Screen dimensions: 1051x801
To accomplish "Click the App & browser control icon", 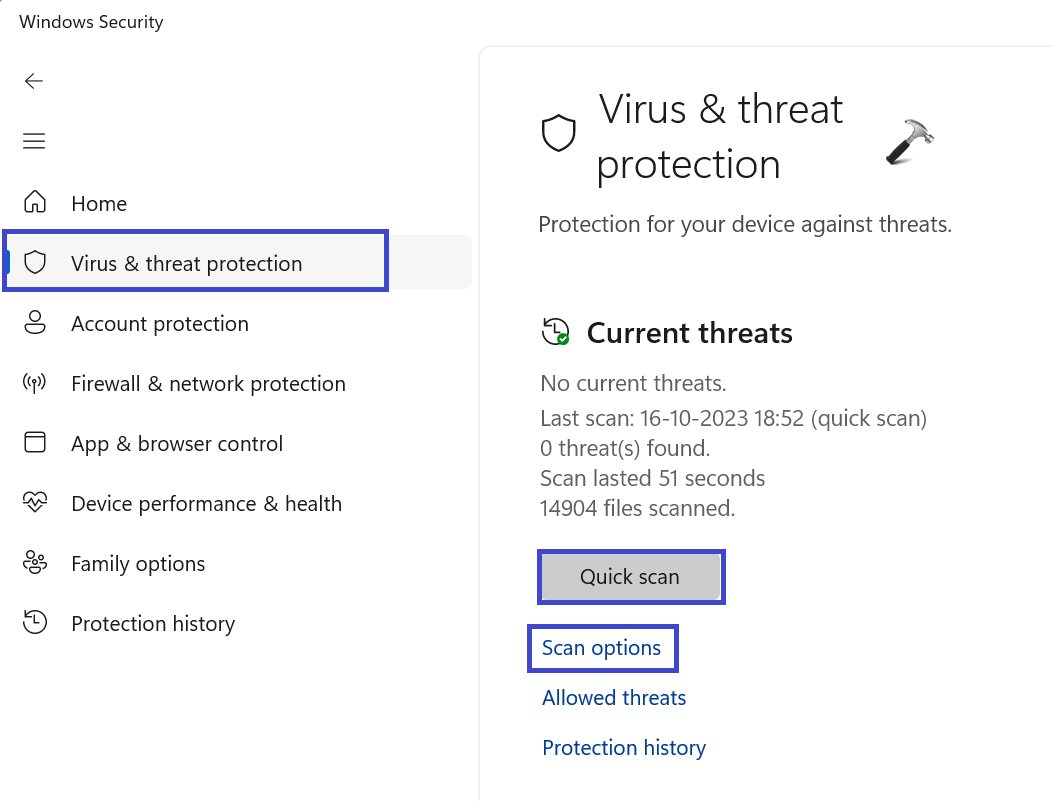I will (35, 443).
